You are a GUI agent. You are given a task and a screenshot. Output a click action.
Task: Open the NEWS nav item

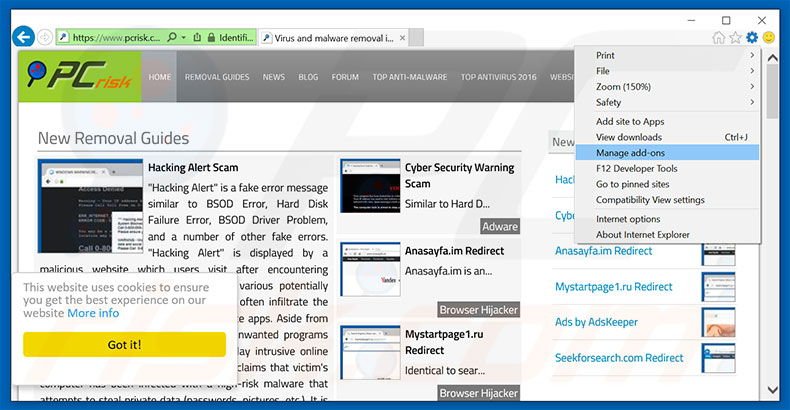click(274, 77)
